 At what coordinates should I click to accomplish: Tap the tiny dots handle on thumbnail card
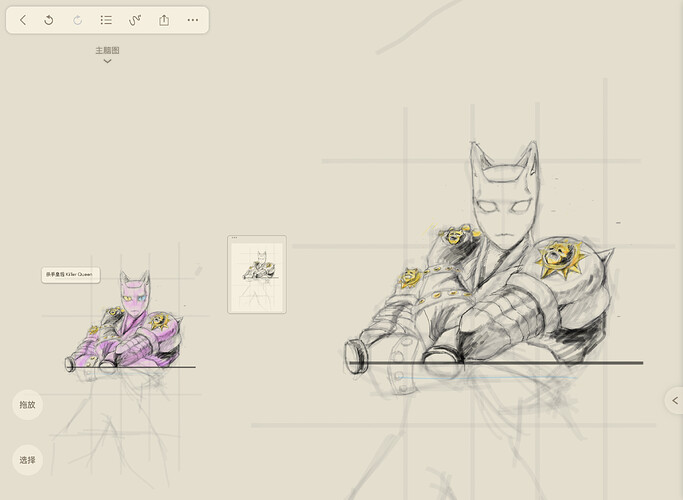tap(234, 238)
